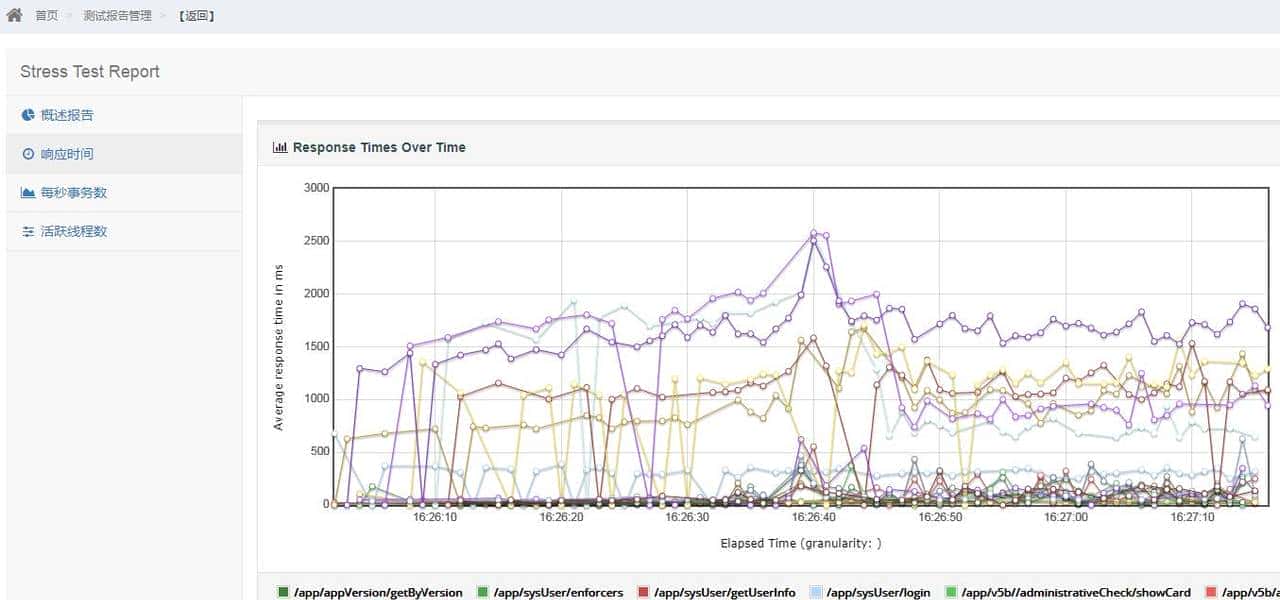Click green swatch for administrativeCheck/showCard legend

click(951, 593)
